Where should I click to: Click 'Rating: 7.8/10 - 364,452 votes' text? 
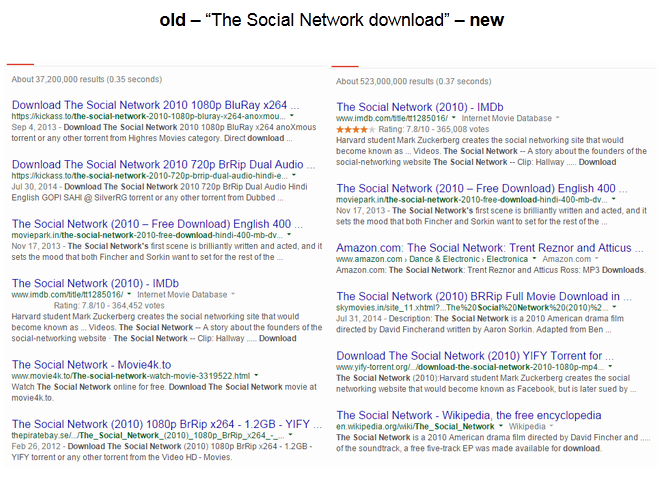(x=109, y=305)
